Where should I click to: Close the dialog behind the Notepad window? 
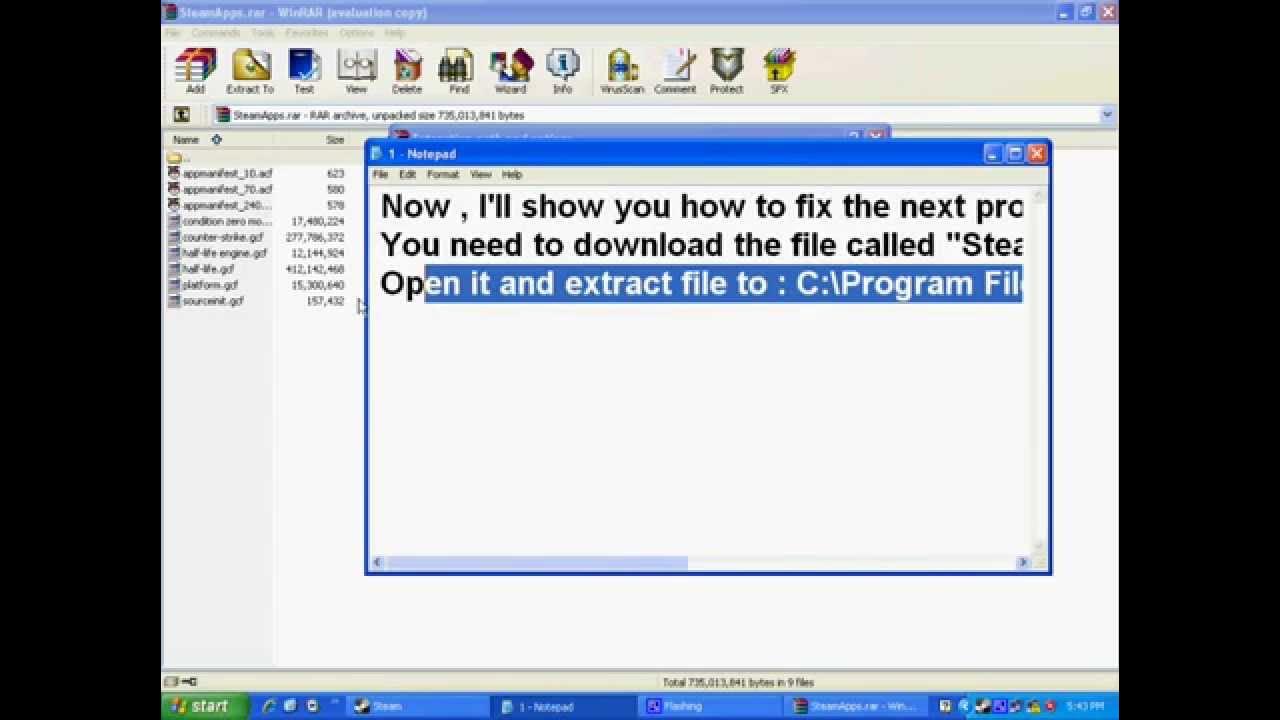pos(876,135)
